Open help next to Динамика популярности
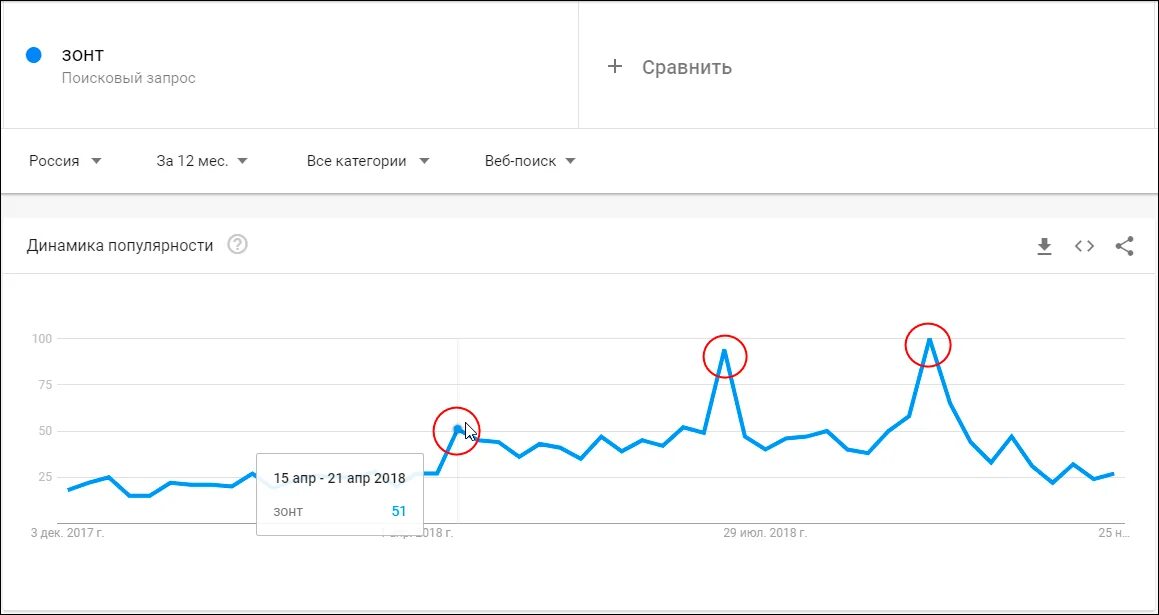The height and width of the screenshot is (615, 1159). click(237, 245)
